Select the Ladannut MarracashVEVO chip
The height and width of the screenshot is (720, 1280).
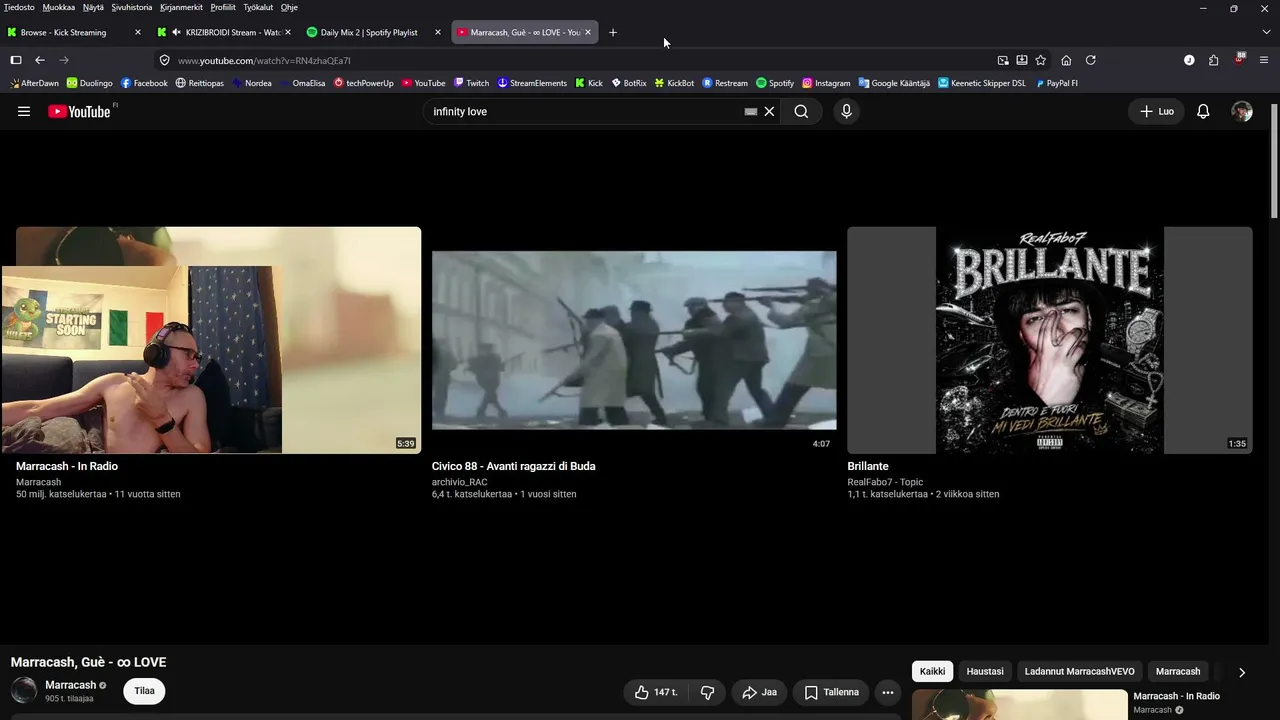[x=1079, y=672]
